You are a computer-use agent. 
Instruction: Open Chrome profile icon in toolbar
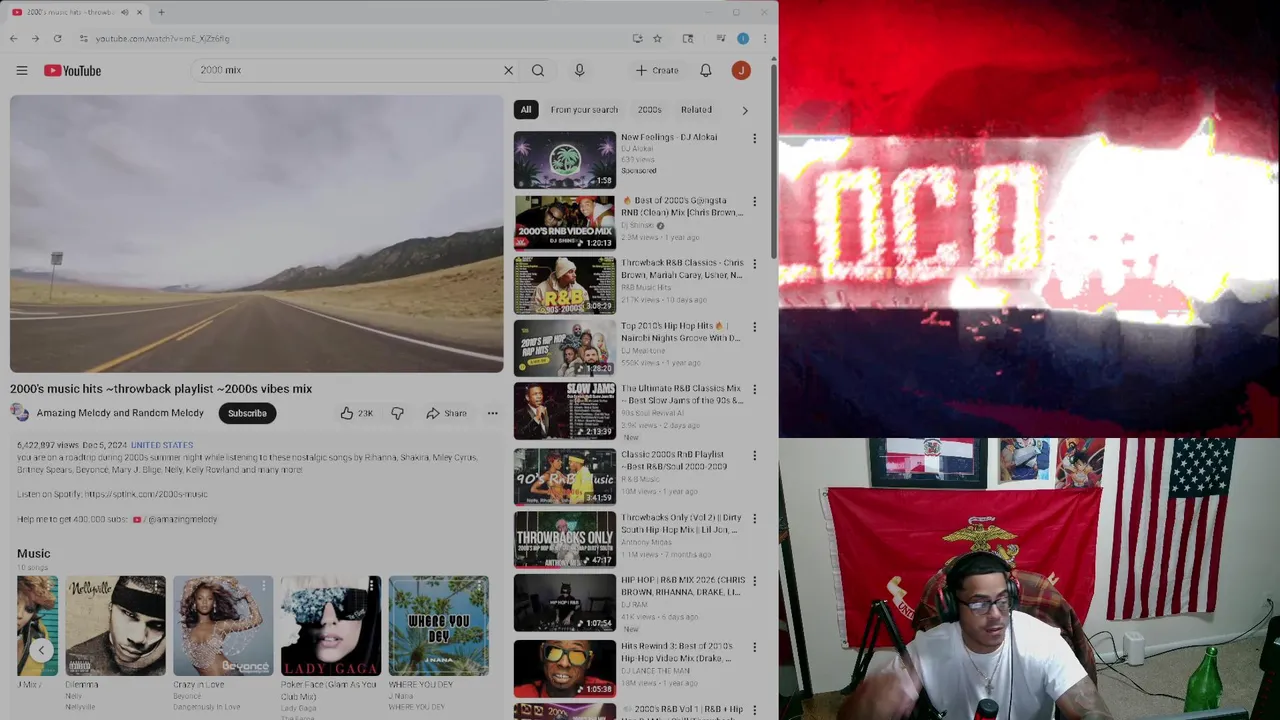pyautogui.click(x=743, y=38)
